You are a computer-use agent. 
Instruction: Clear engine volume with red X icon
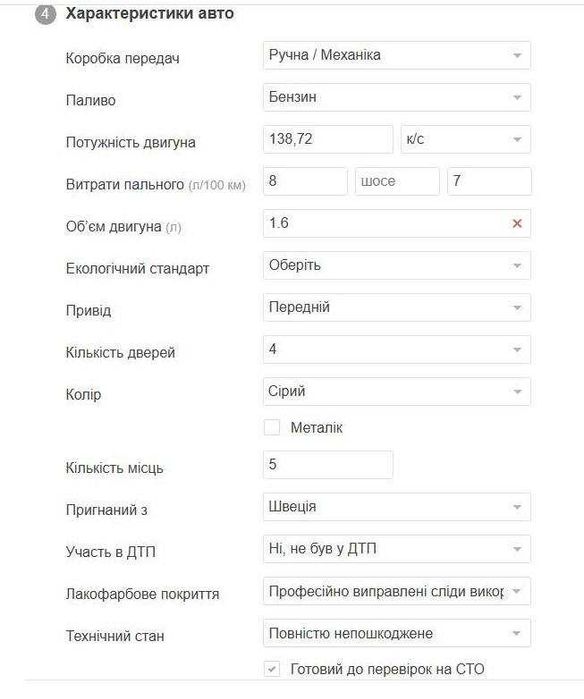point(517,223)
